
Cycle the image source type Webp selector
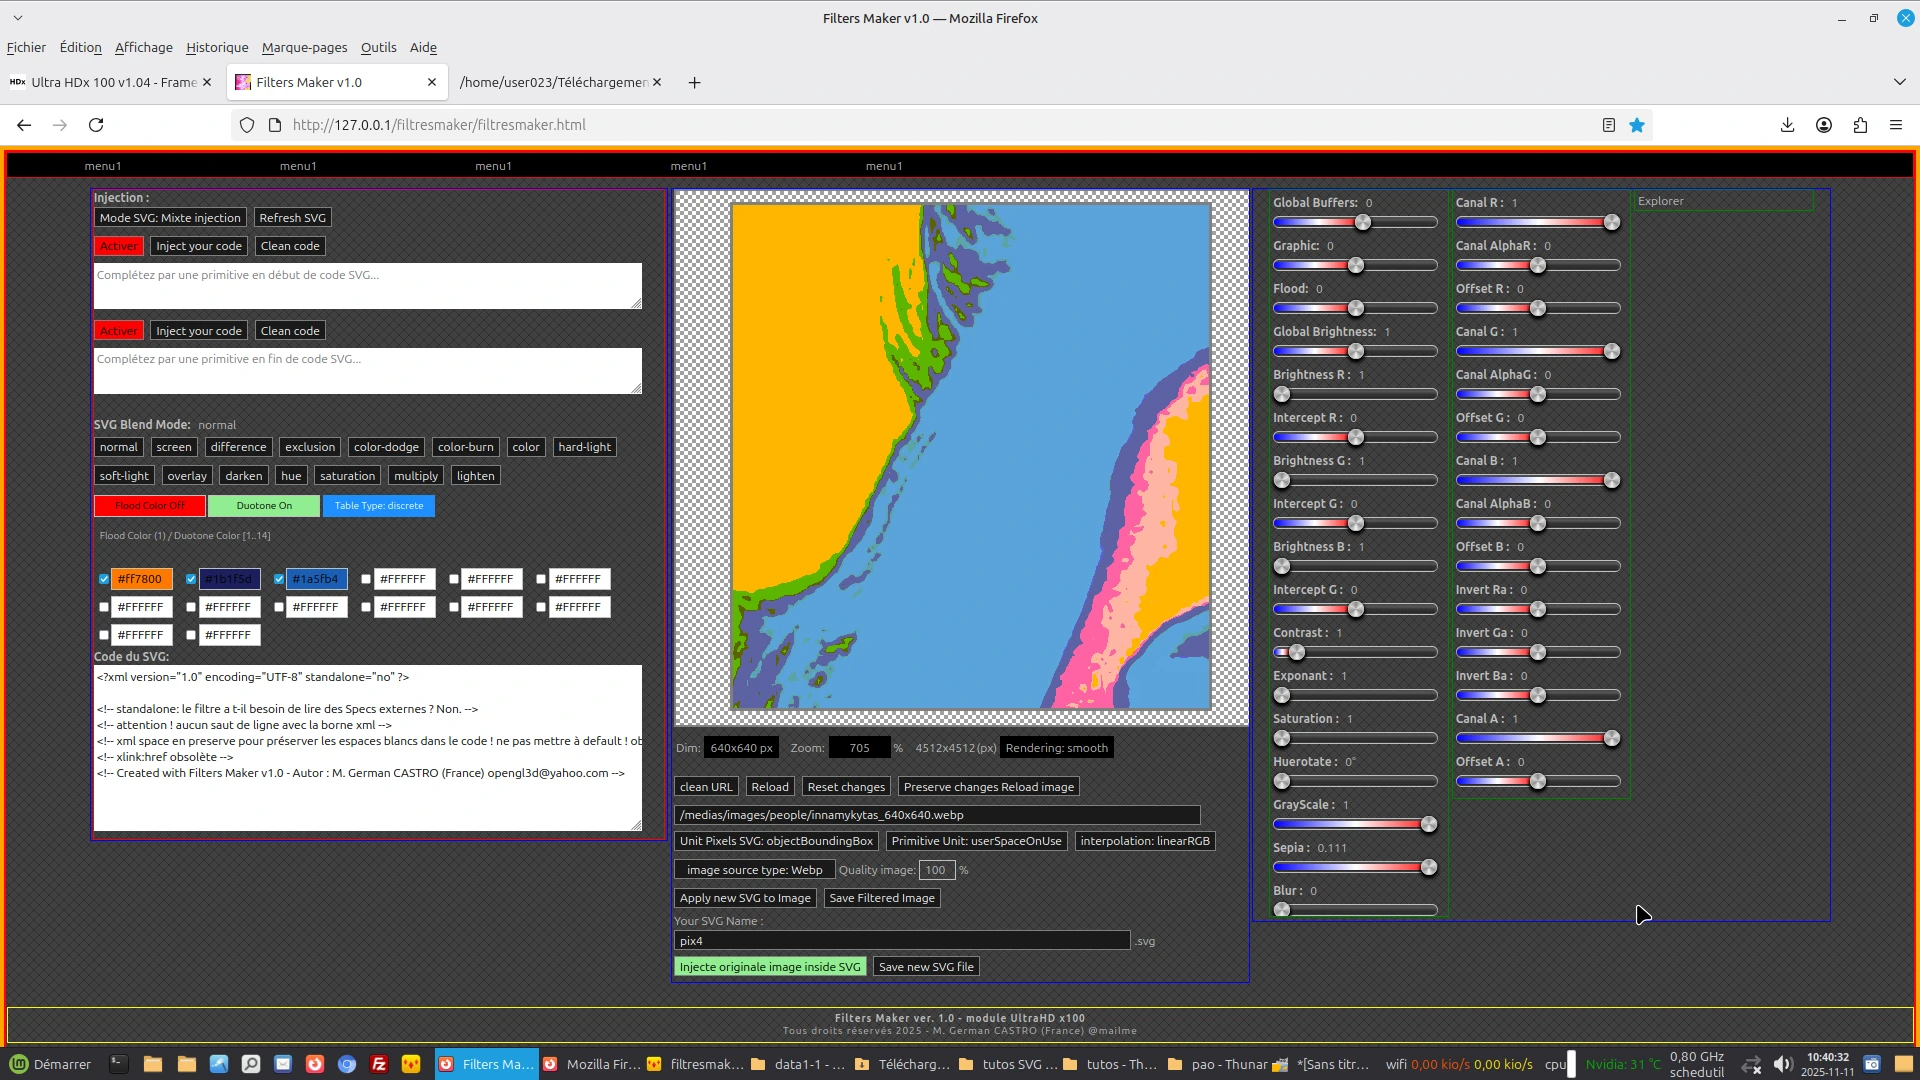[x=754, y=870]
